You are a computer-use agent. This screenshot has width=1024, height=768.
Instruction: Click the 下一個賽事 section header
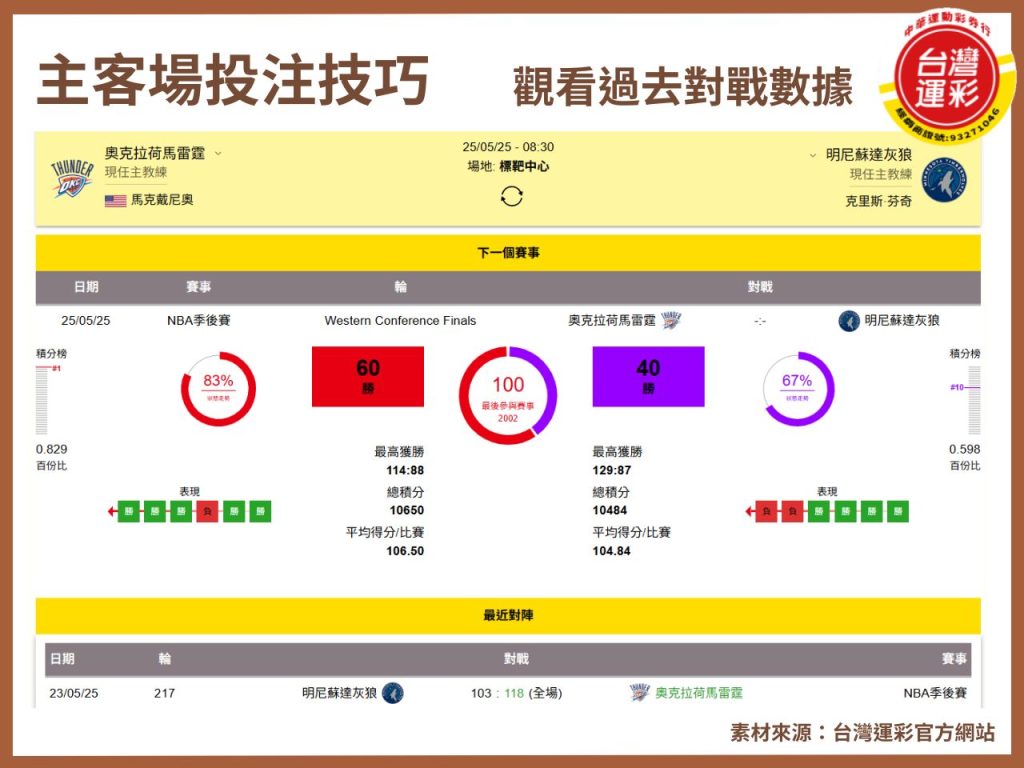point(508,253)
